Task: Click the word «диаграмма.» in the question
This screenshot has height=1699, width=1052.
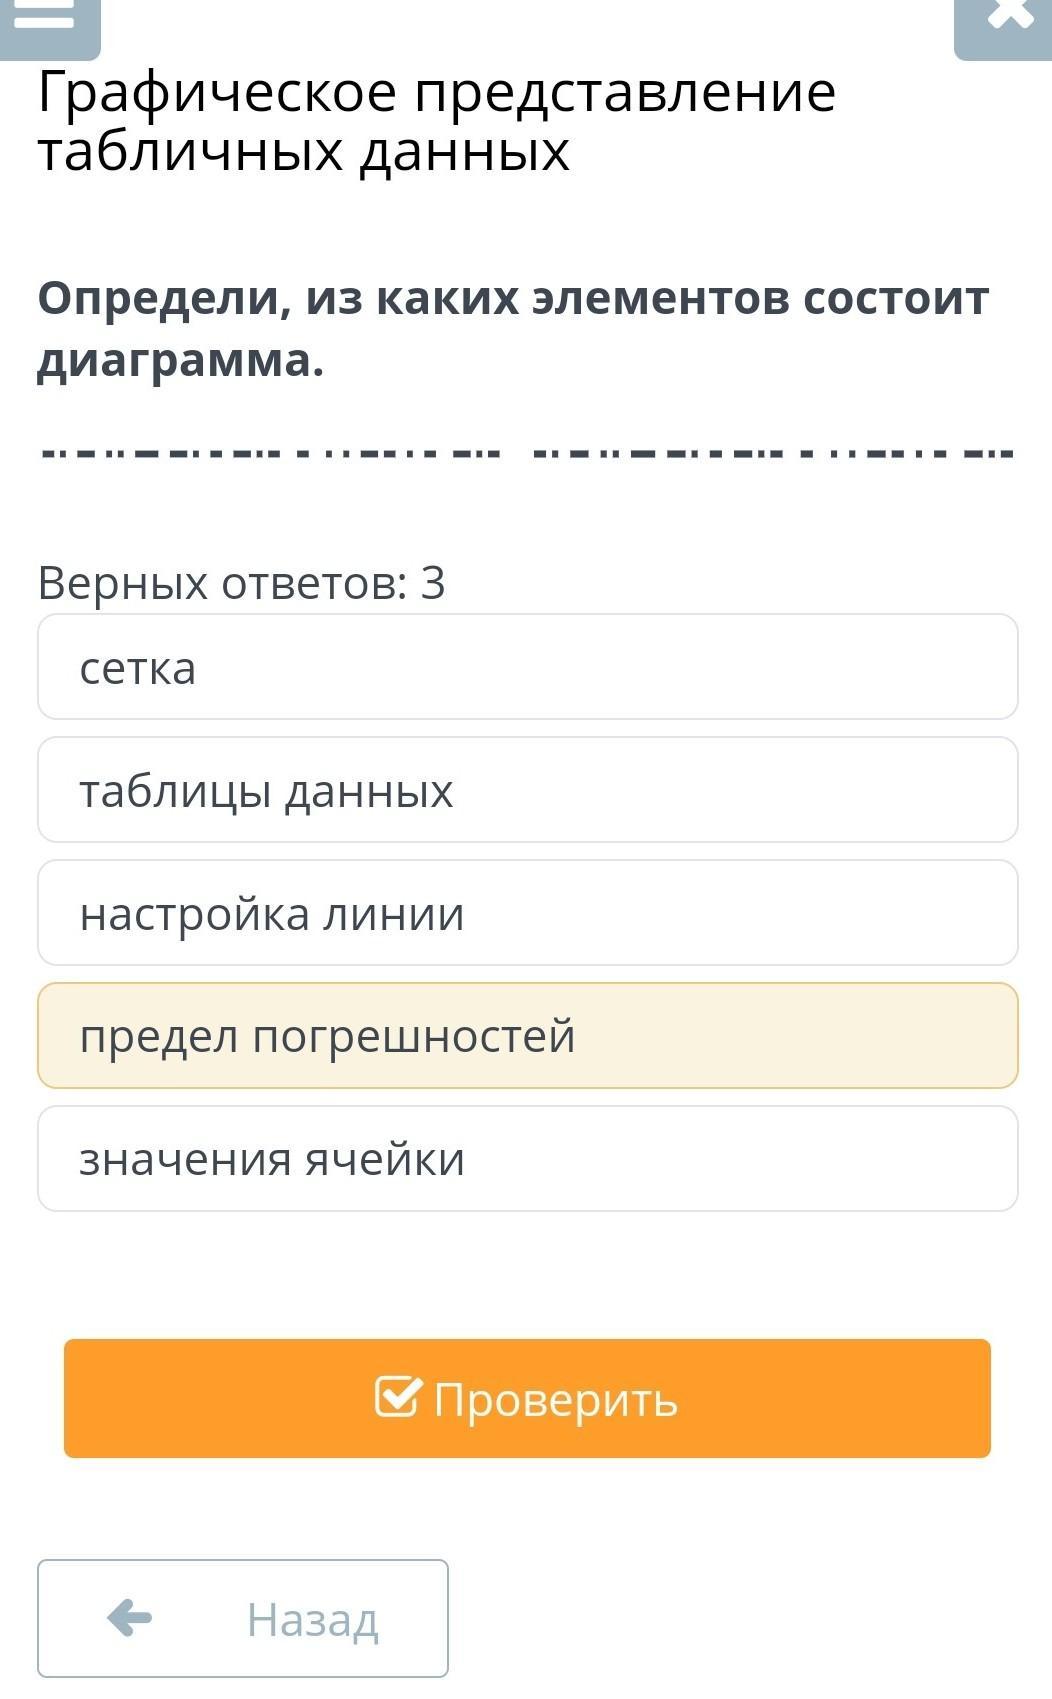Action: [181, 361]
